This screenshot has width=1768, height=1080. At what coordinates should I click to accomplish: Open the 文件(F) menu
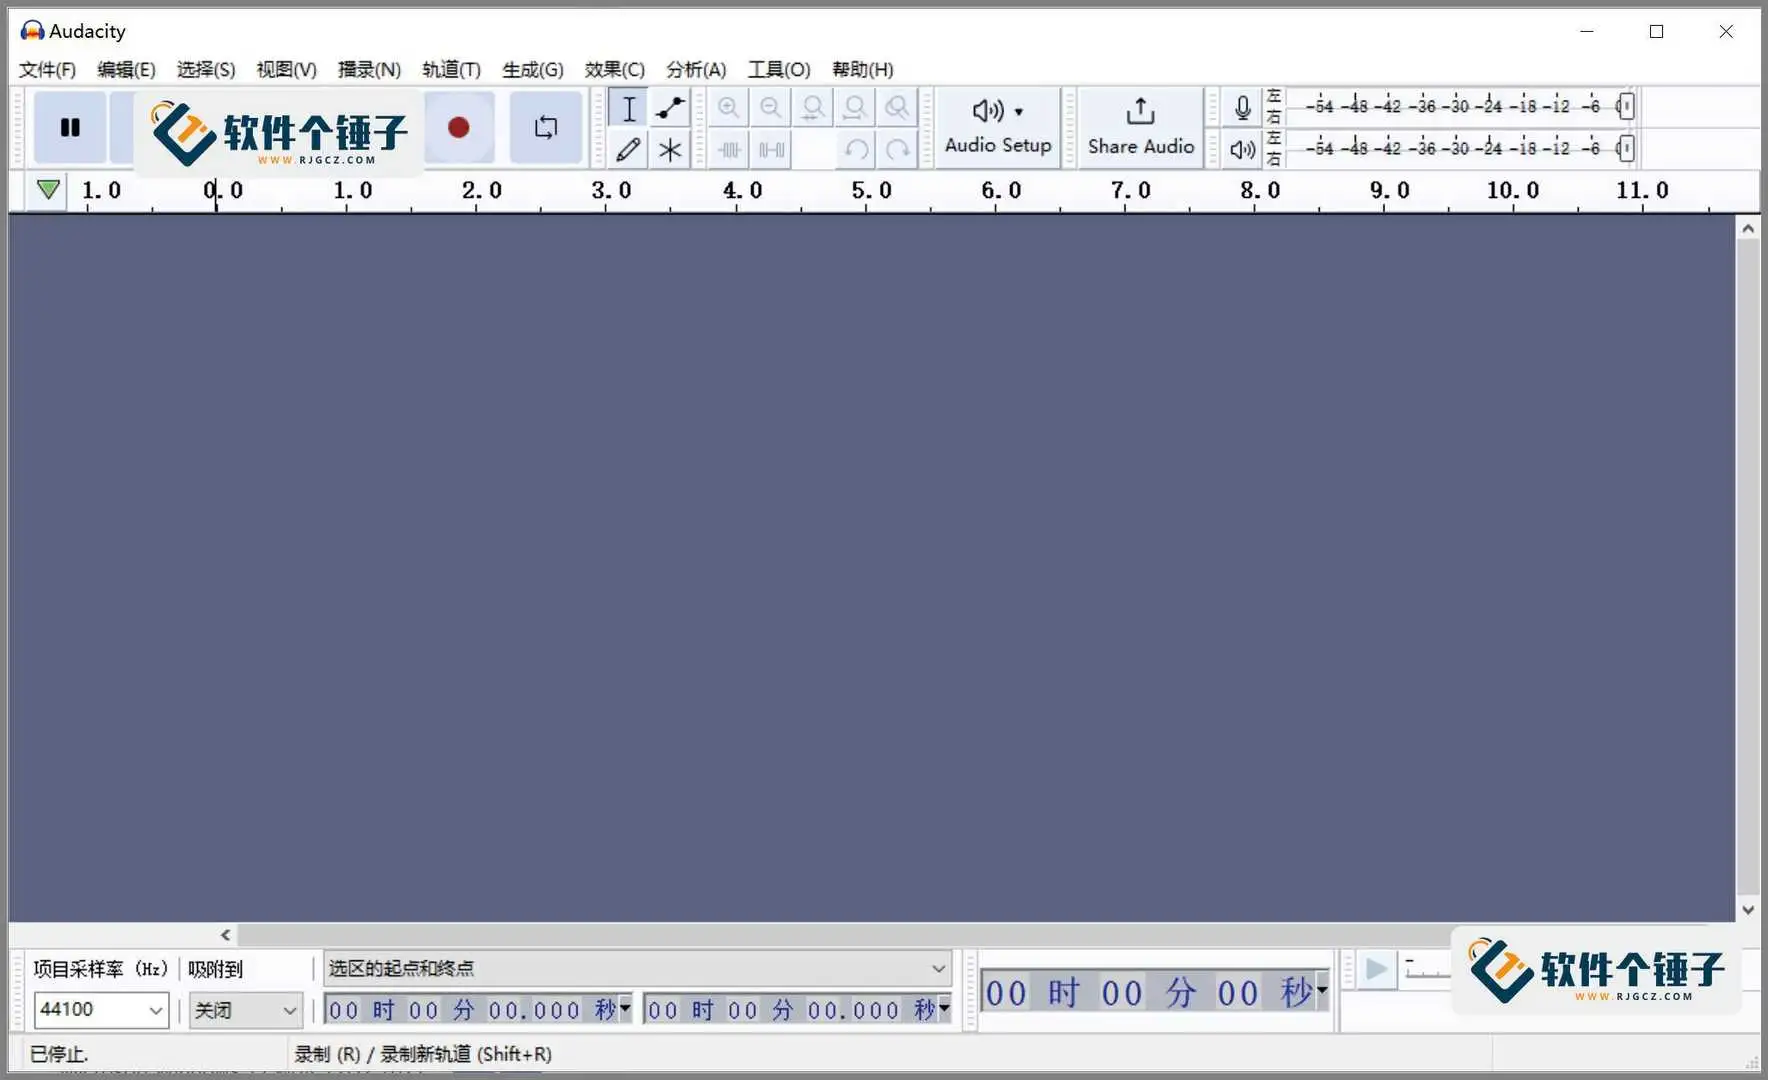tap(47, 69)
